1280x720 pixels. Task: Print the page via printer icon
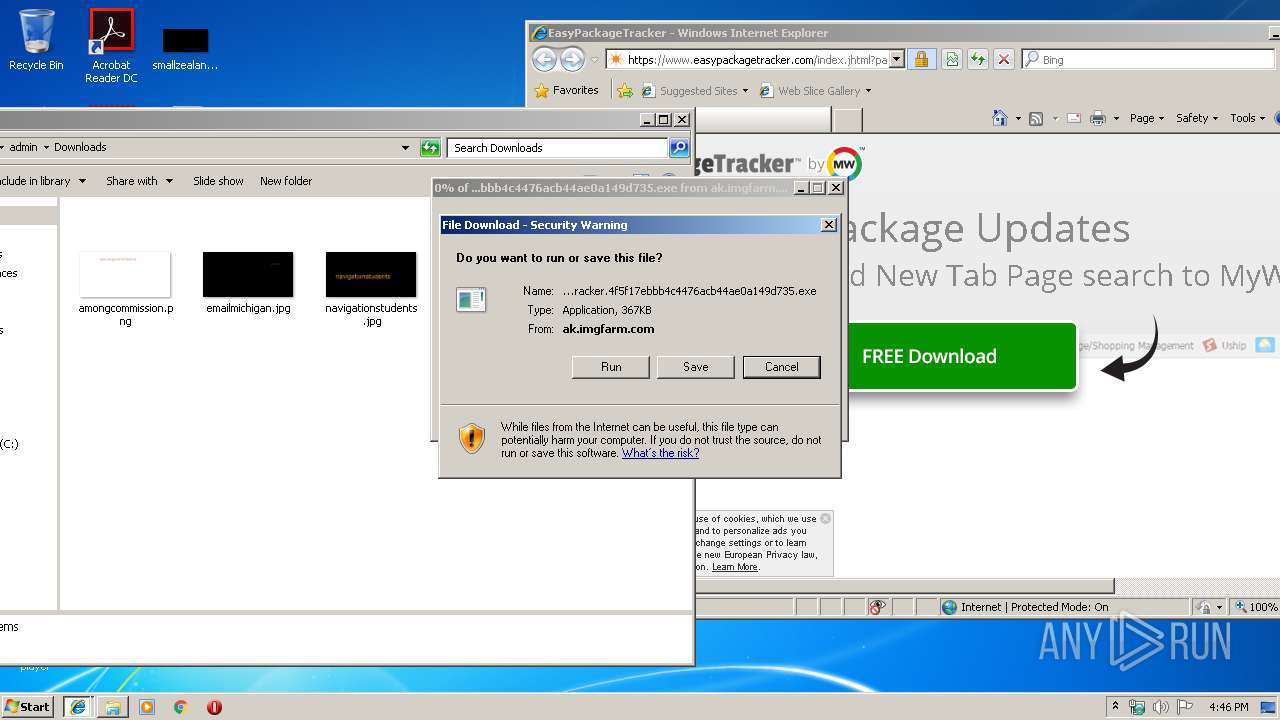(1097, 118)
